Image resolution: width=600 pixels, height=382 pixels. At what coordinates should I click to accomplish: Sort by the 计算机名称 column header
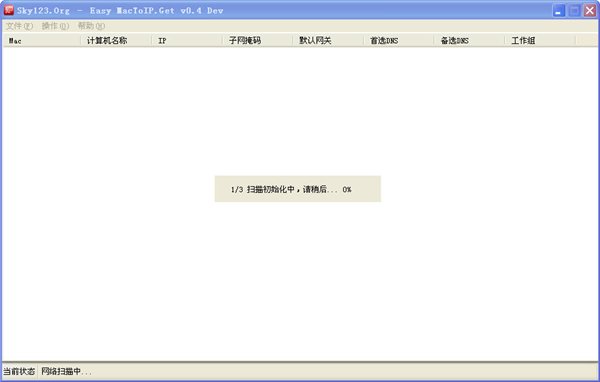coord(116,41)
